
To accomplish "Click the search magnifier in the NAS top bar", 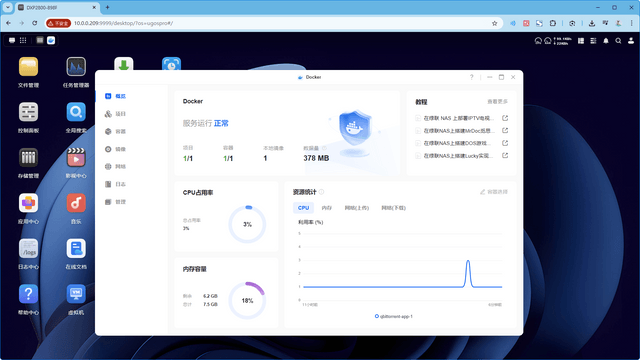I will 618,41.
